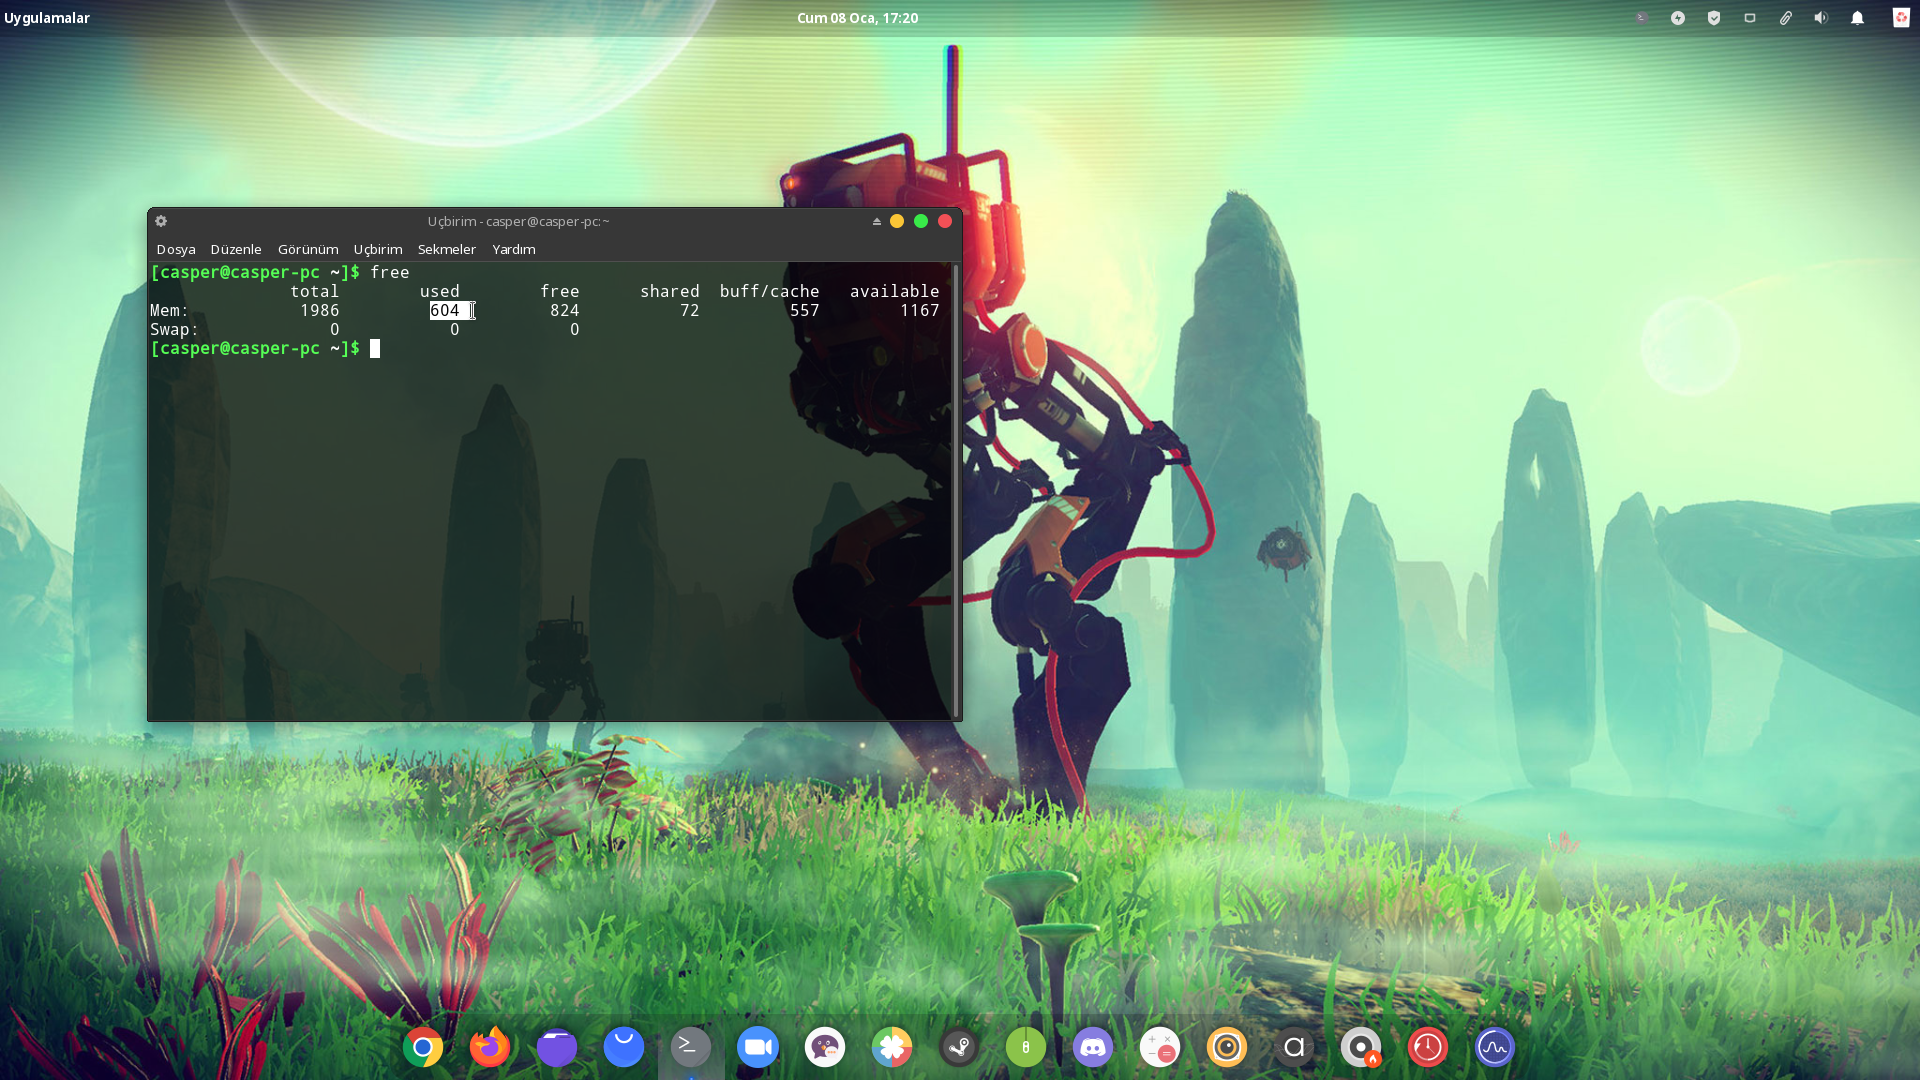The width and height of the screenshot is (1920, 1080).
Task: Launch Steam from the dock
Action: click(x=959, y=1047)
